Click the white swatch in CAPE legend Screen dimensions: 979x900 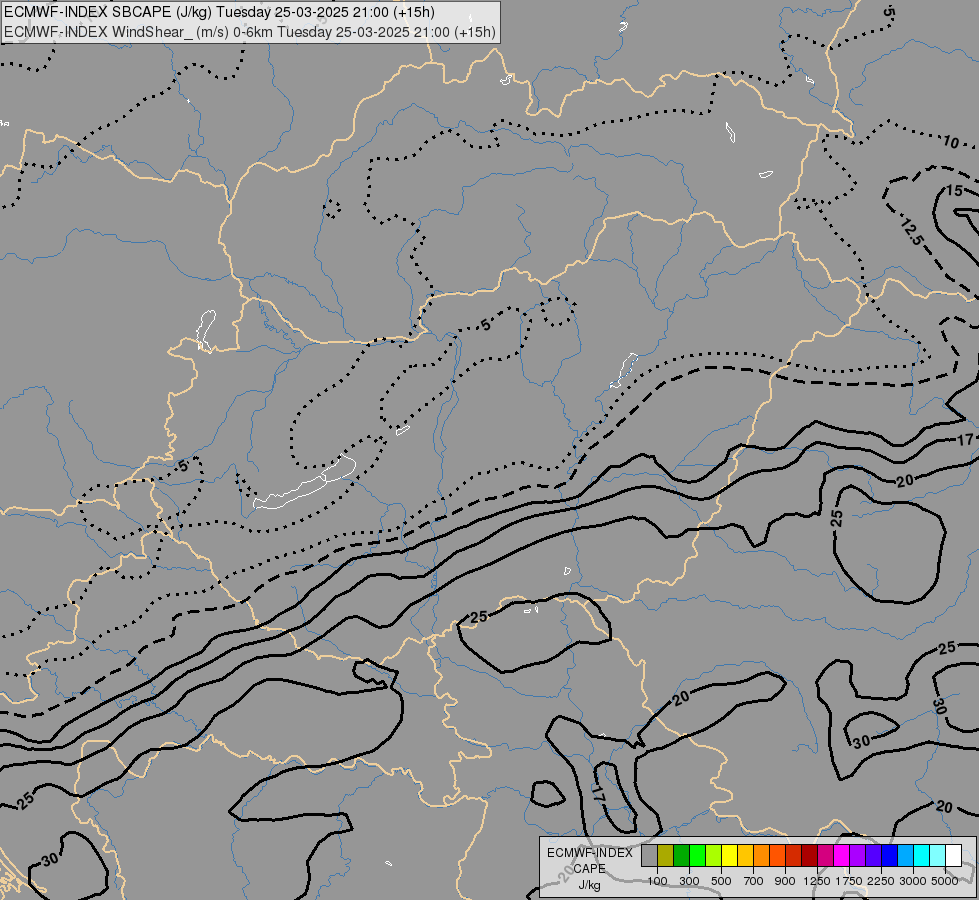[953, 855]
